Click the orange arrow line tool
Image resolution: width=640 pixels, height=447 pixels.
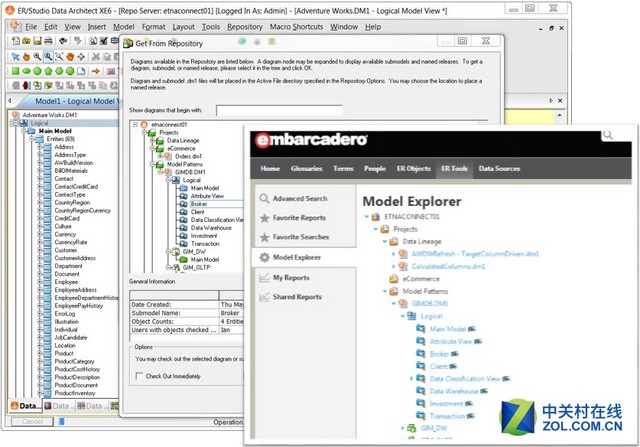coord(96,71)
